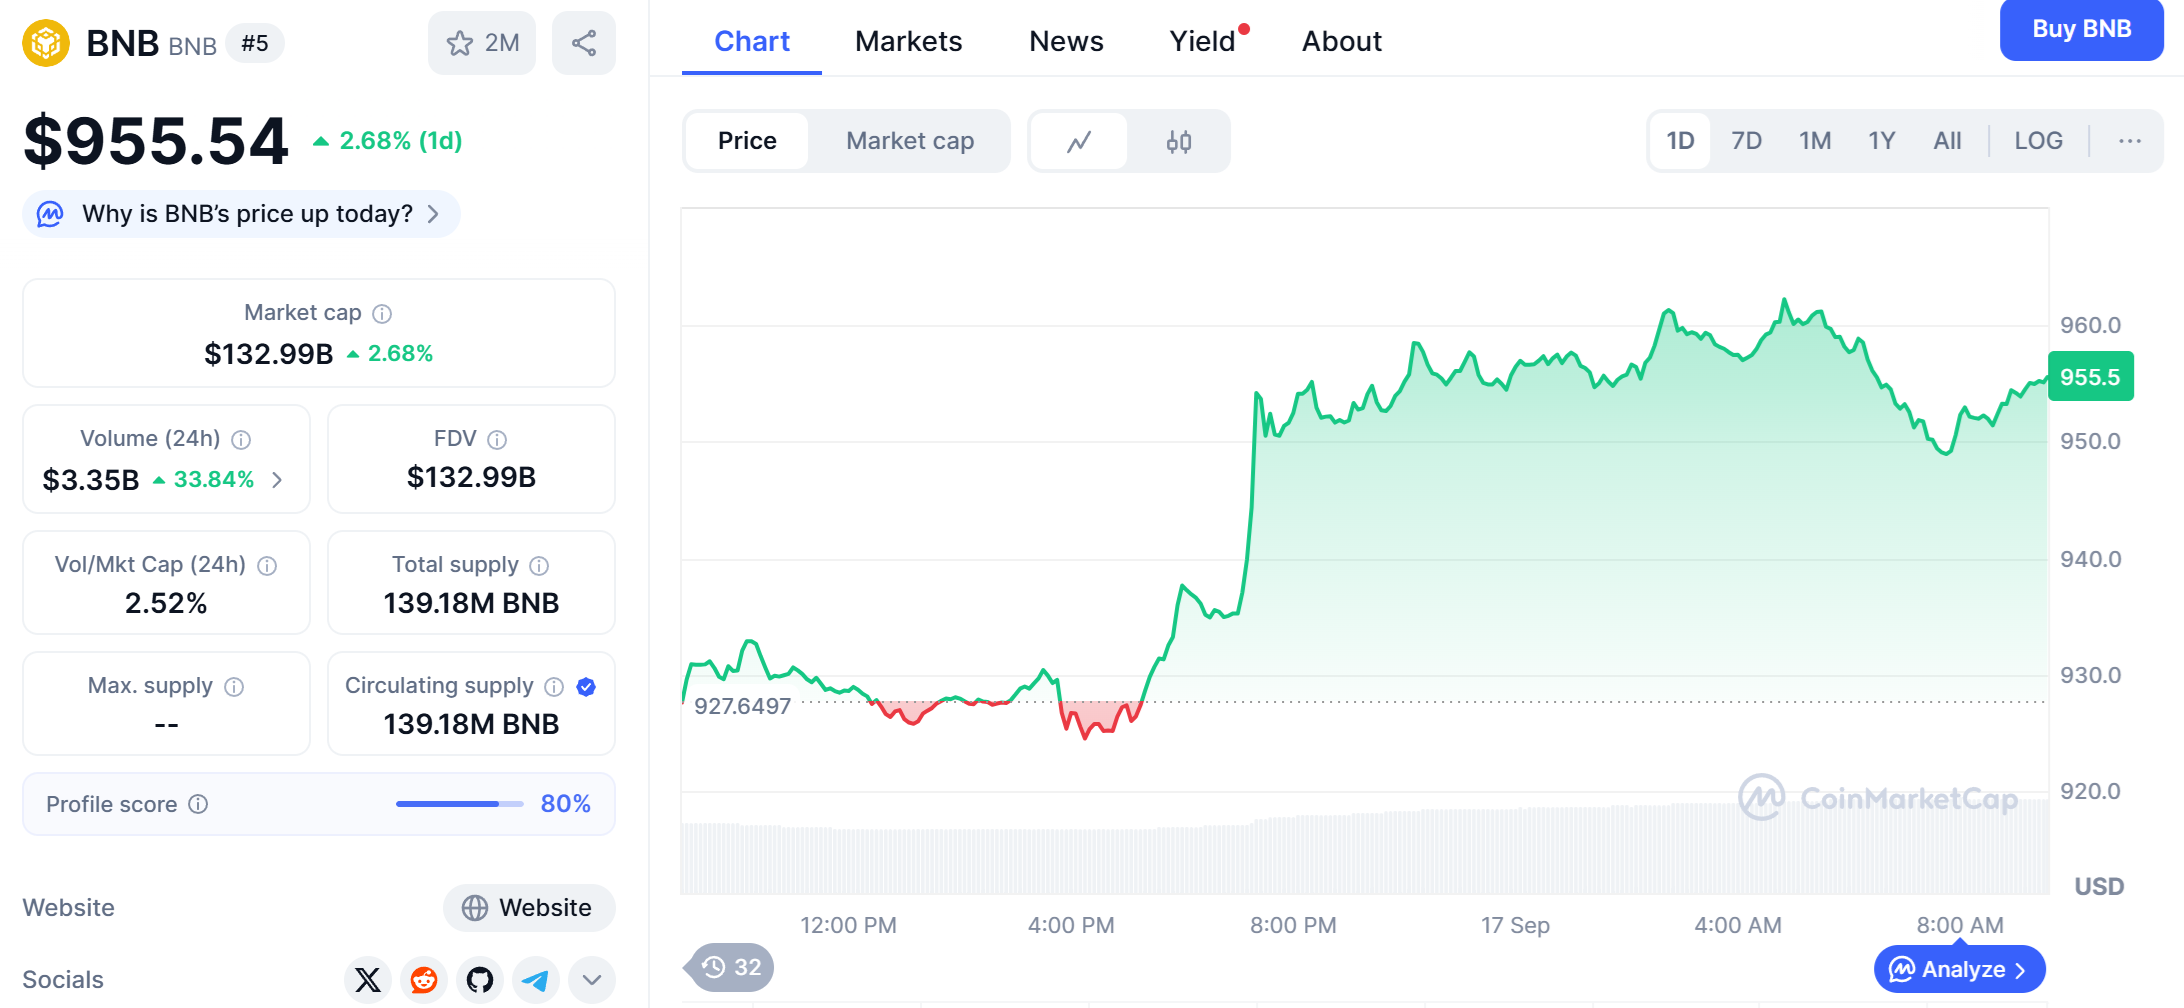Click the 17 Sep axis label
Image resolution: width=2184 pixels, height=1008 pixels.
(x=1515, y=926)
